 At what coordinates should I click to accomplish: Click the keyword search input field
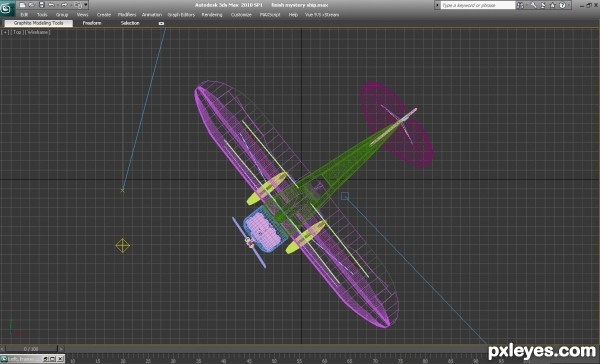coord(478,5)
